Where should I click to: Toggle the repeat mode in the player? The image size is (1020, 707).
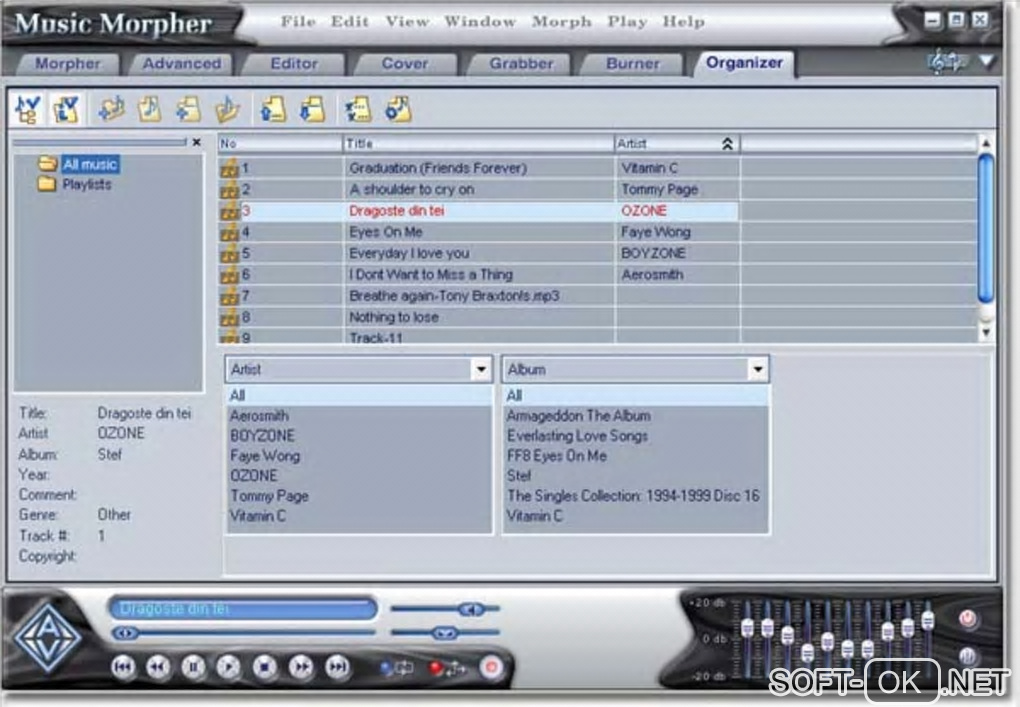coord(397,668)
